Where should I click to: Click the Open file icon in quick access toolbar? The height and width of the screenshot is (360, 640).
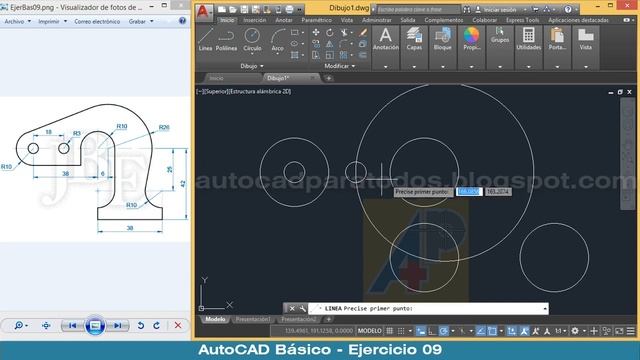233,9
